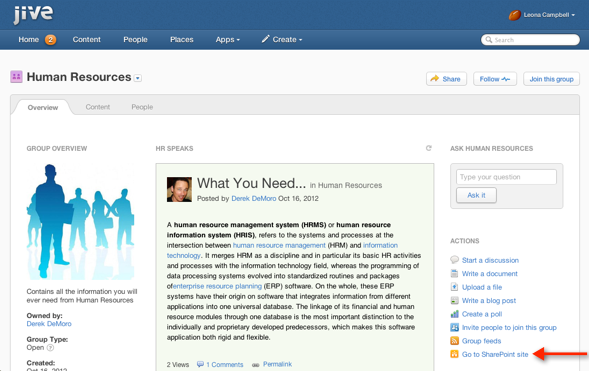Focus the Search field
The height and width of the screenshot is (371, 589).
click(x=530, y=39)
